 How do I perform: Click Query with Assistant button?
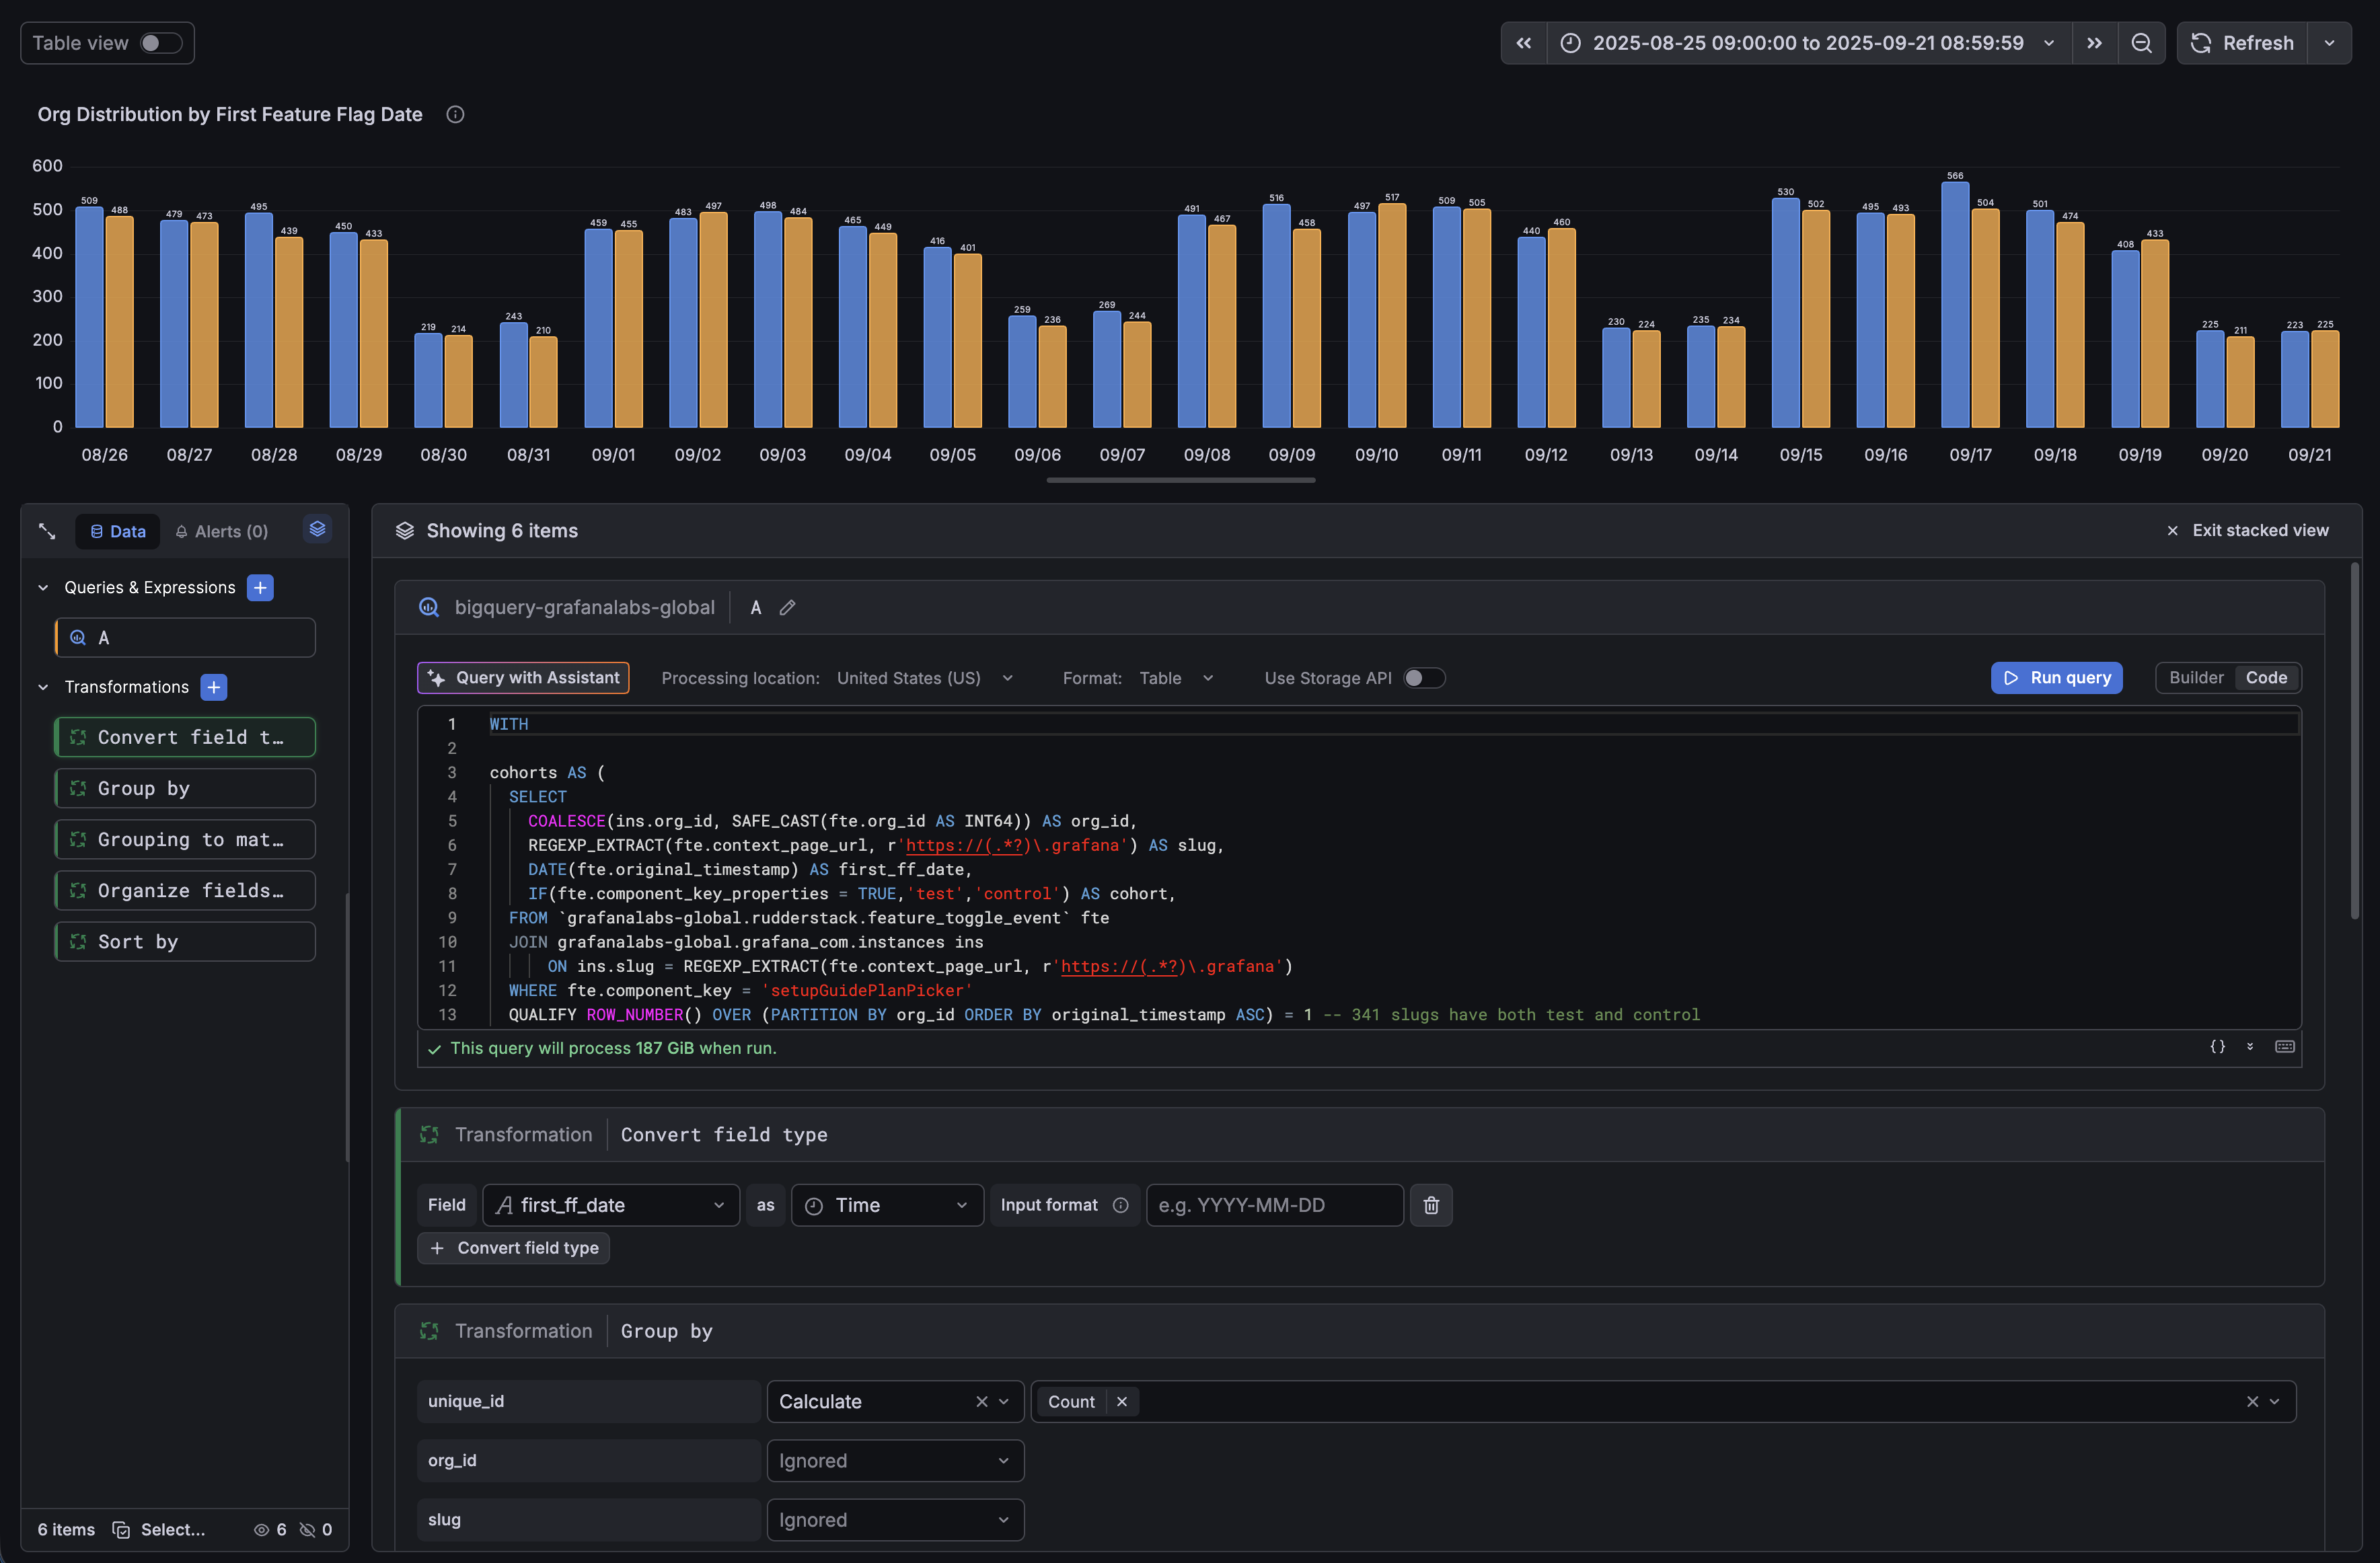pos(523,678)
